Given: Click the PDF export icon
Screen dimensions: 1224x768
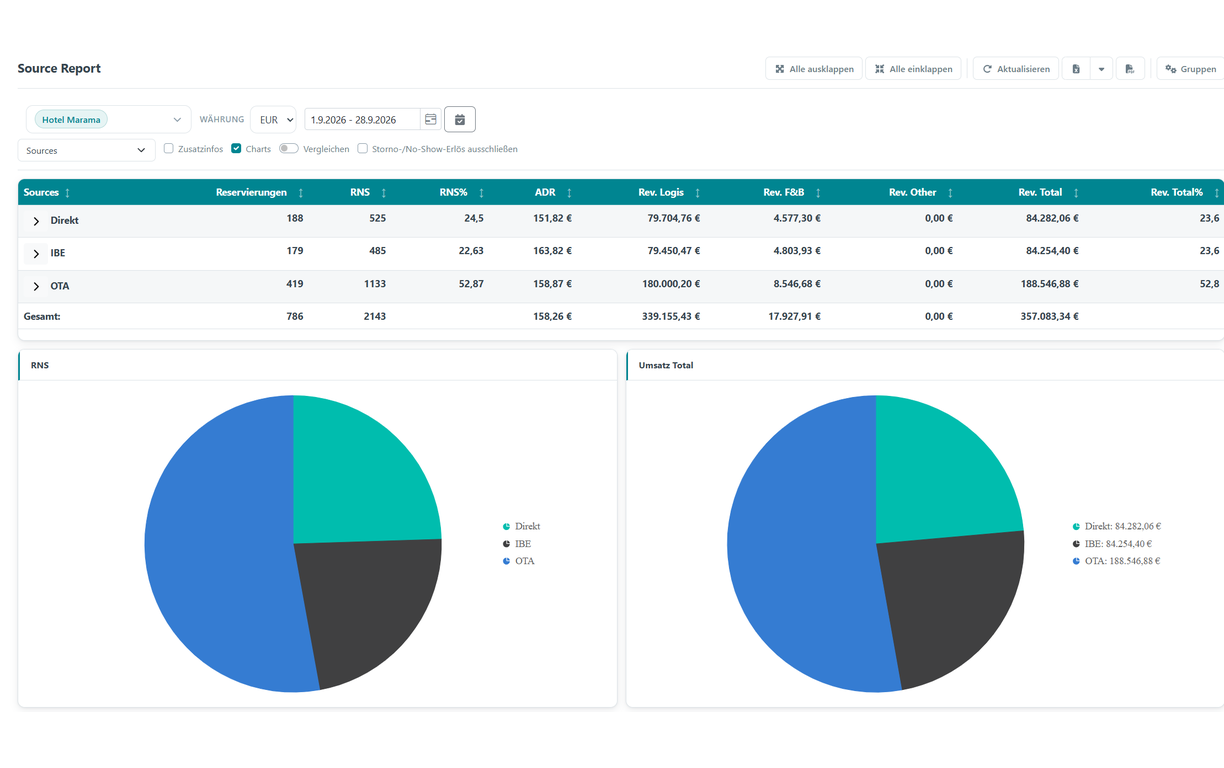Looking at the screenshot, I should tap(1129, 69).
